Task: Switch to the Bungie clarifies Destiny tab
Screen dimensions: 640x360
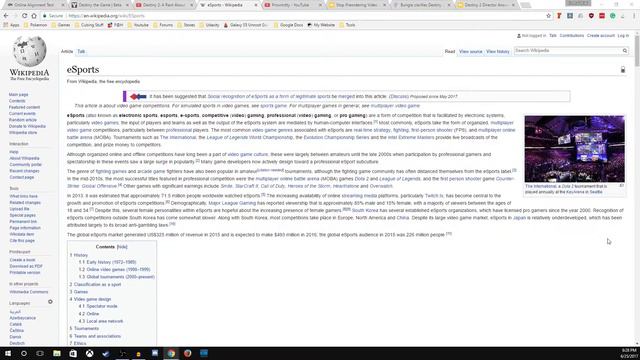Action: (x=420, y=5)
